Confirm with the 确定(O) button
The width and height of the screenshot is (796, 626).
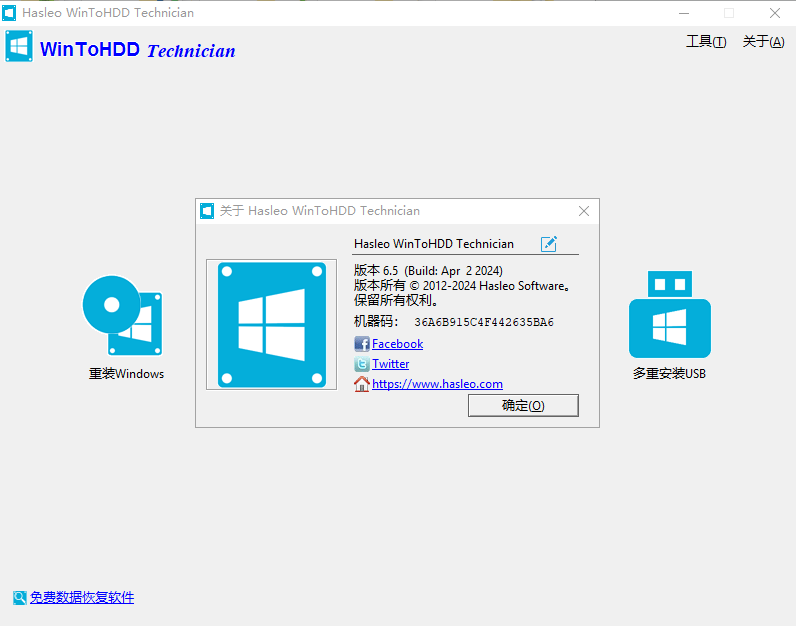(x=523, y=405)
